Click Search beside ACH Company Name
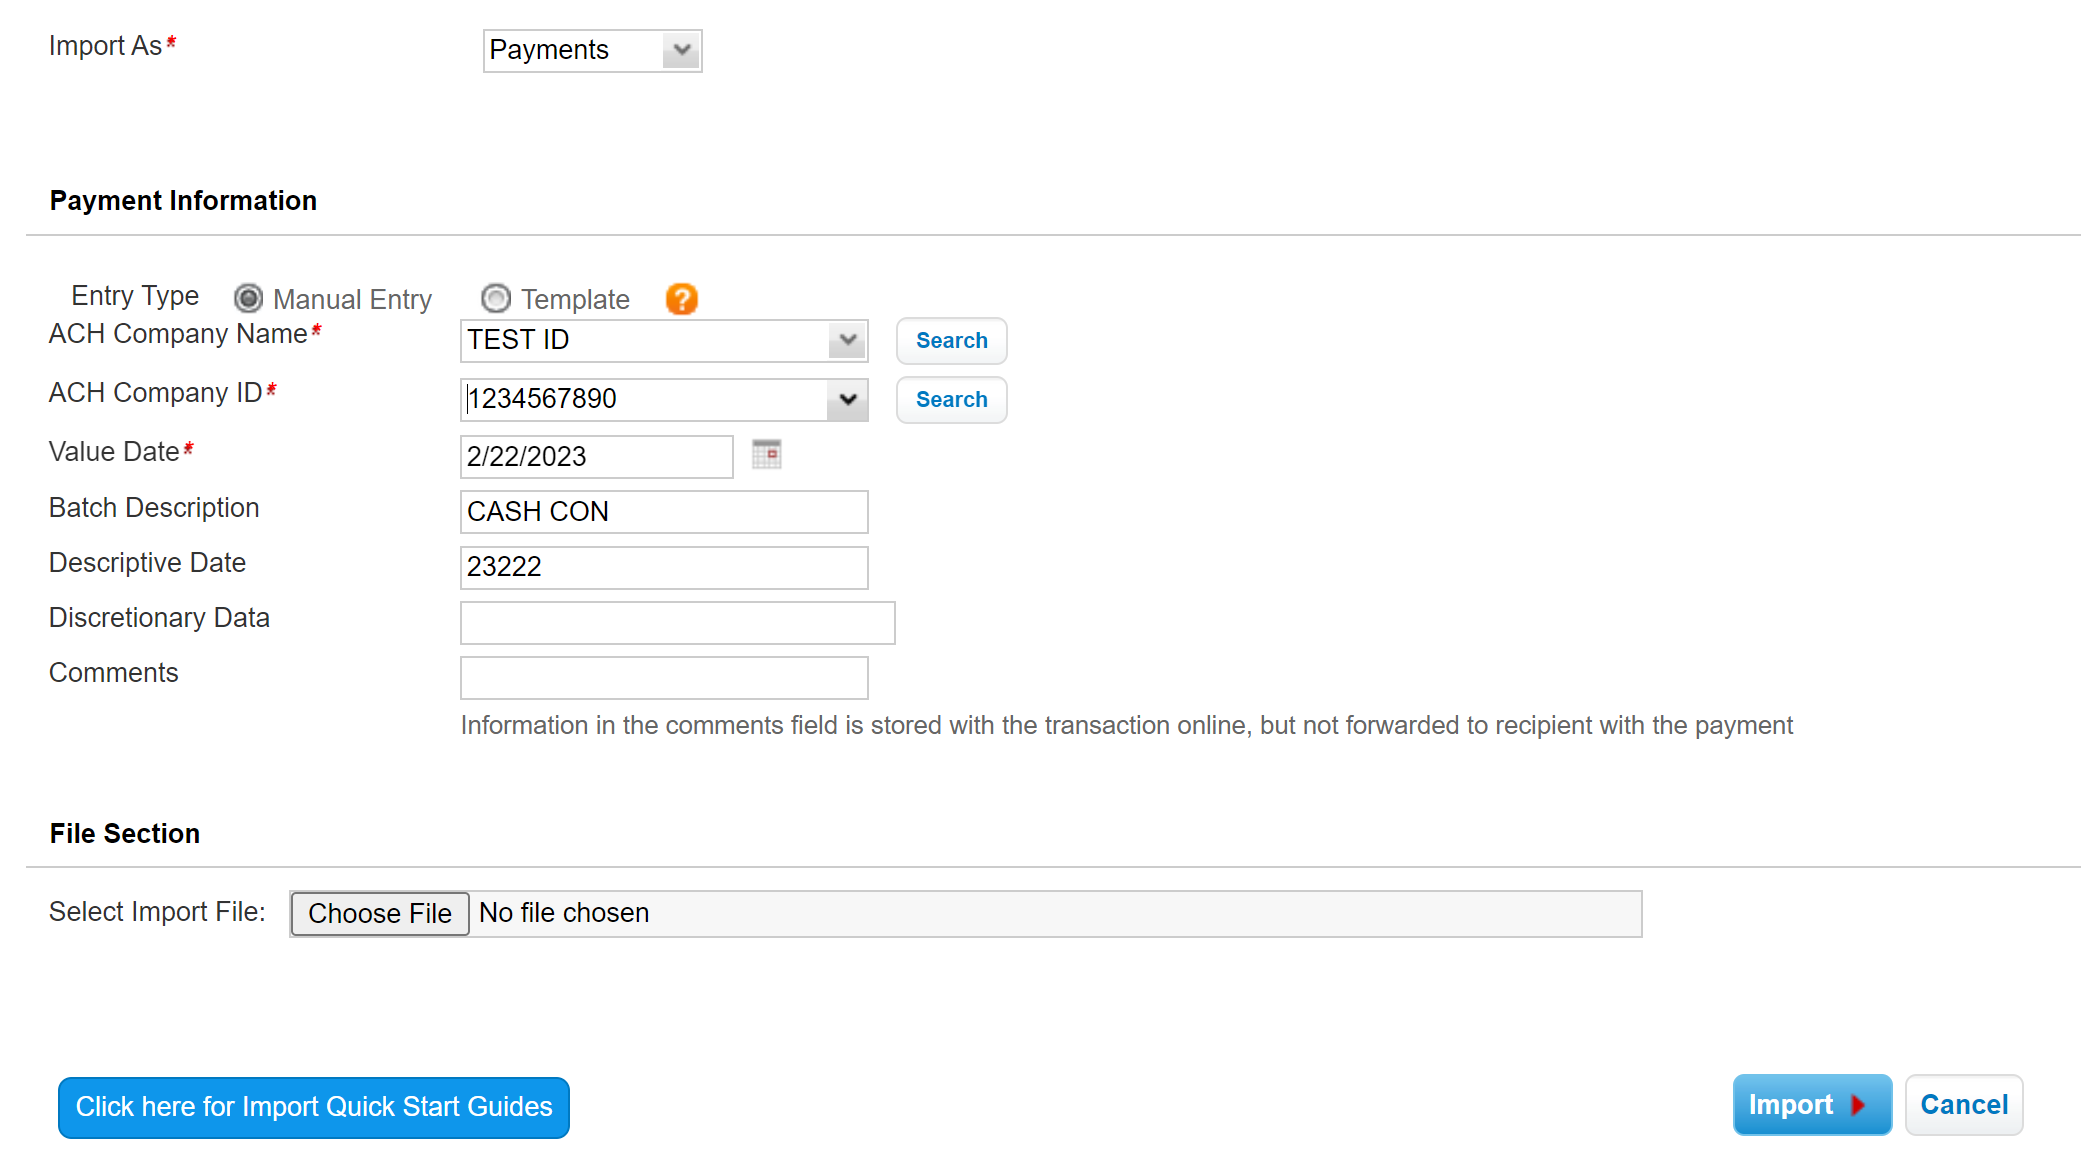 point(951,341)
